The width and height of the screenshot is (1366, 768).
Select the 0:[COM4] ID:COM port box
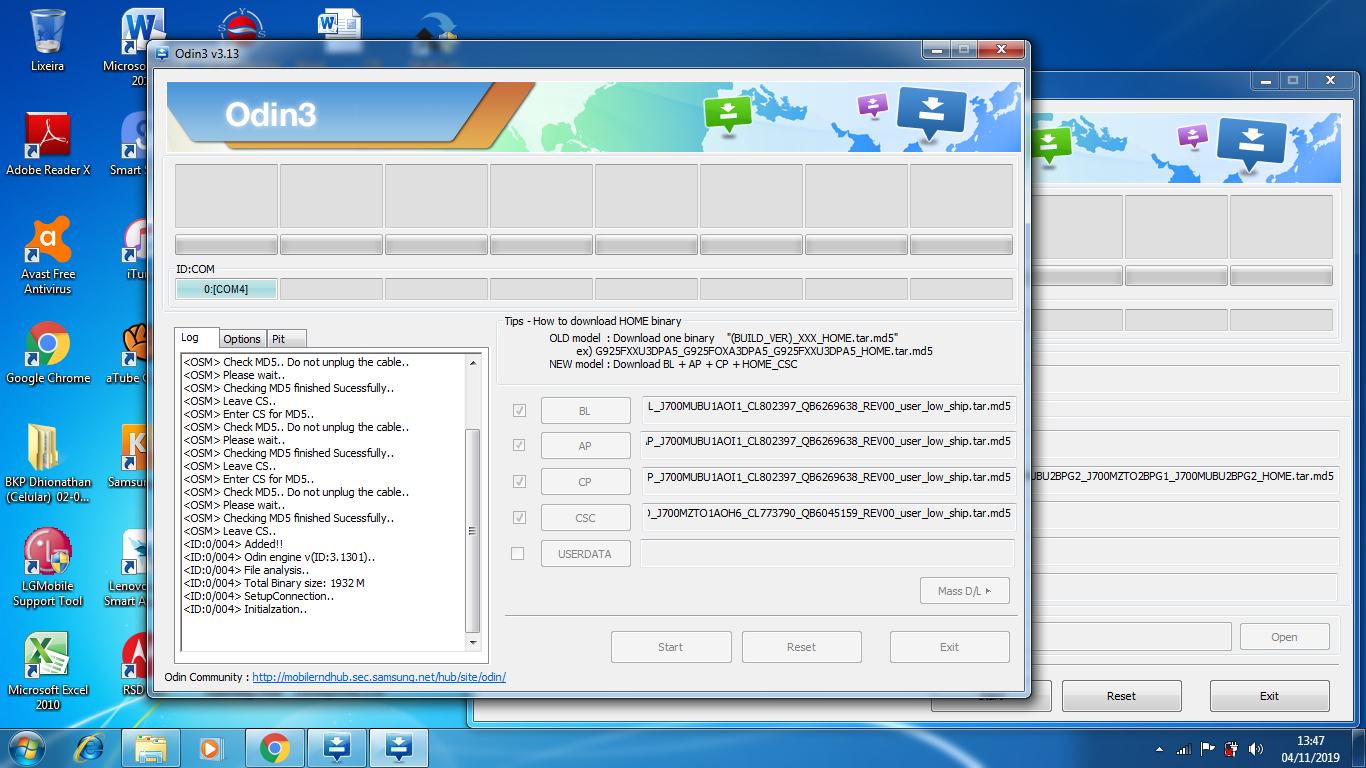(226, 289)
